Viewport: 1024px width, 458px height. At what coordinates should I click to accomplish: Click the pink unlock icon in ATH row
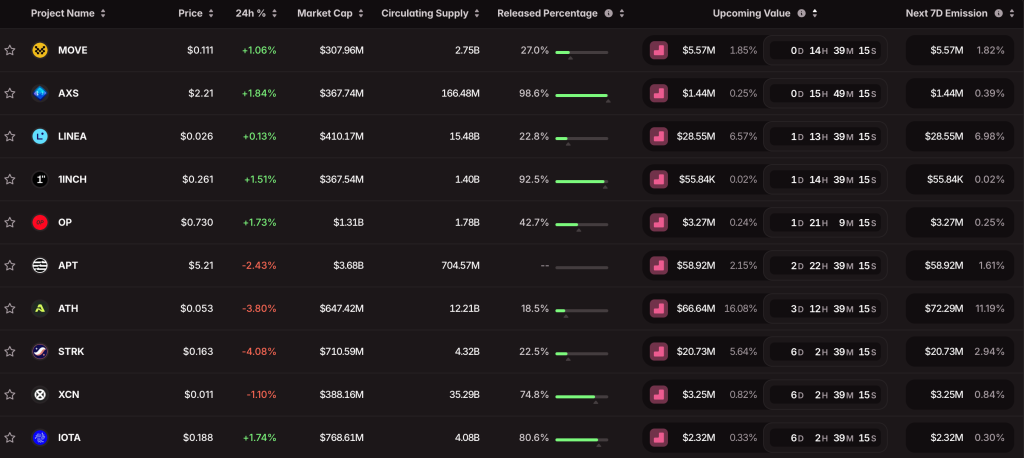pyautogui.click(x=658, y=308)
